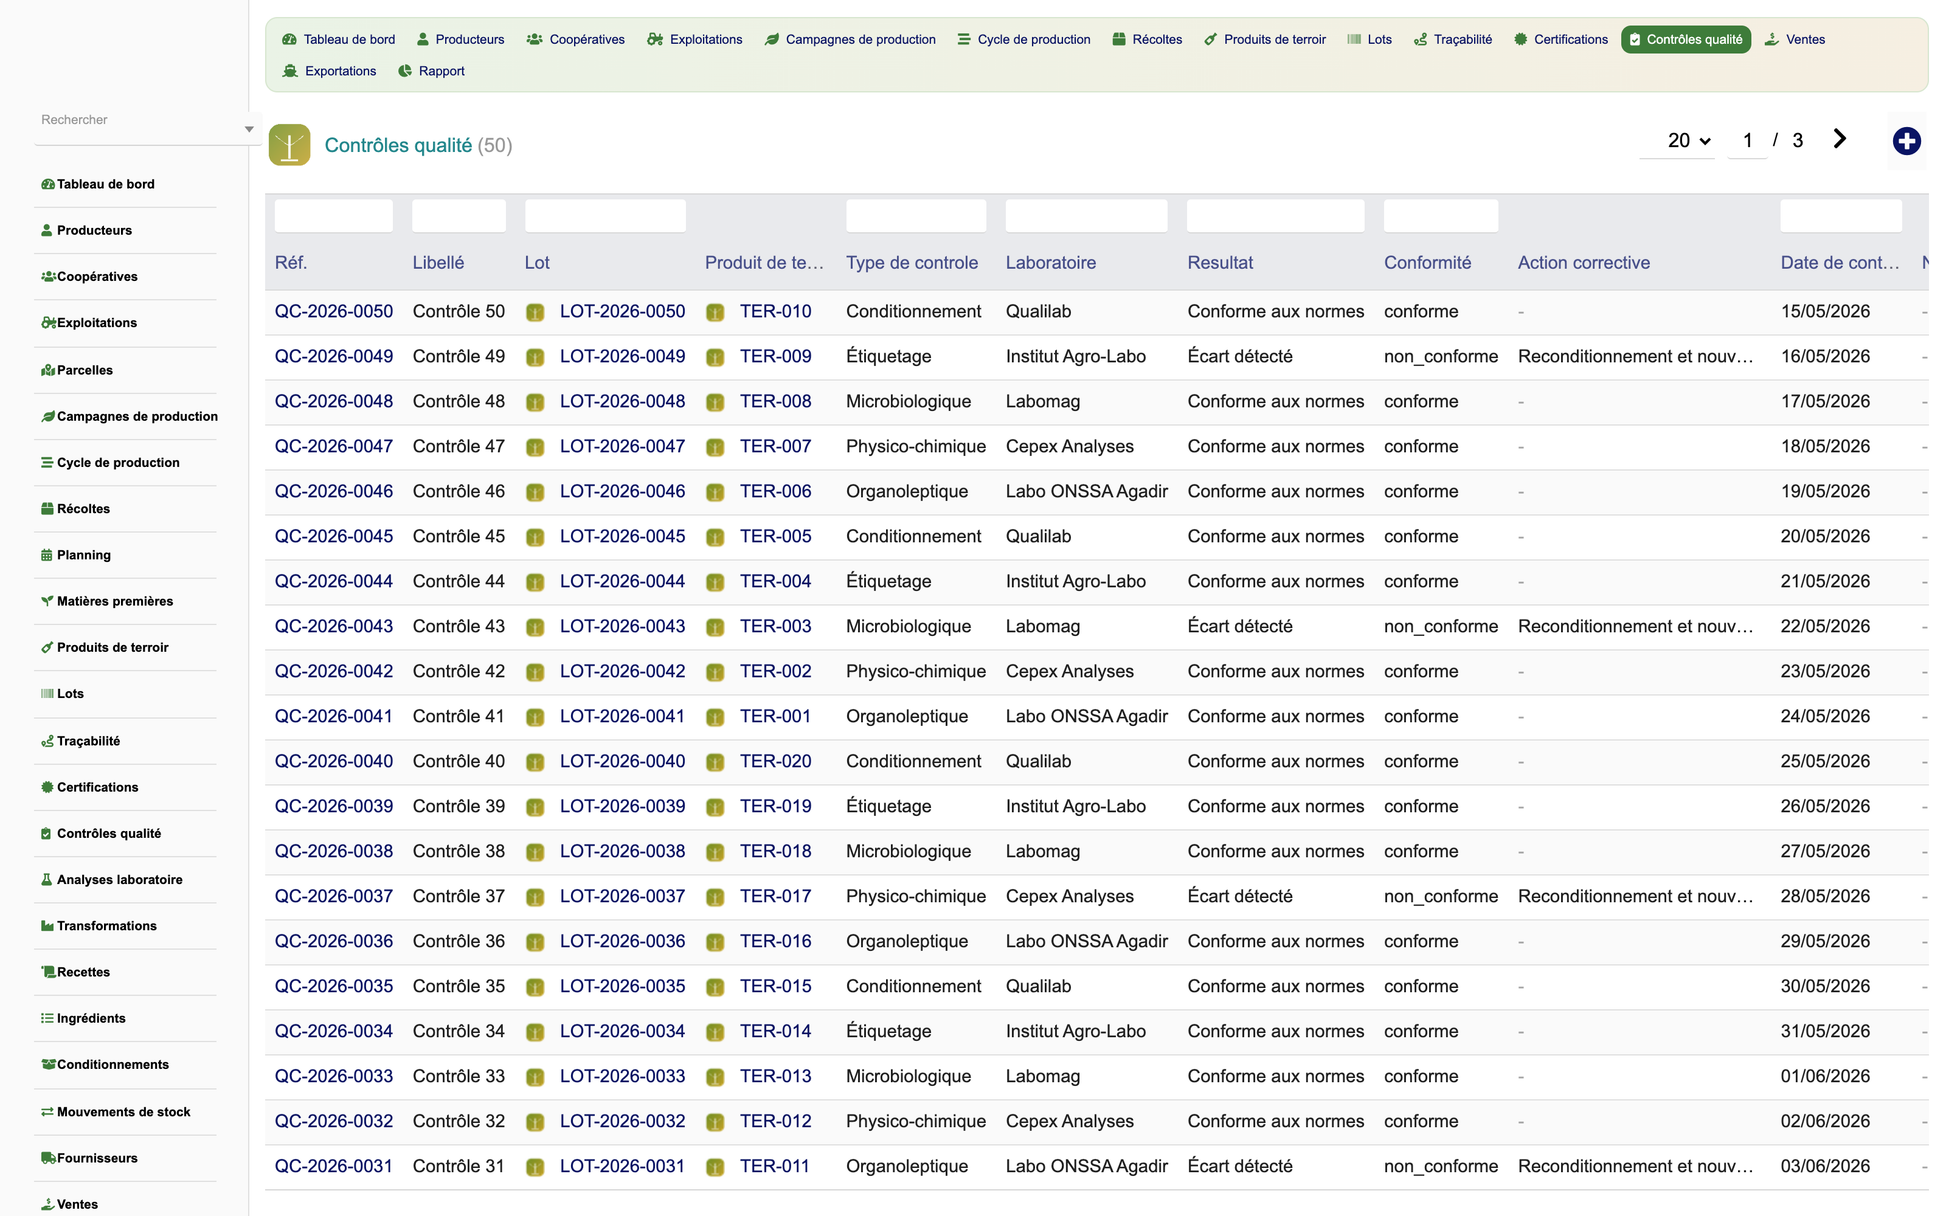Switch to the Lots top tab
Viewport: 1946px width, 1216px height.
tap(1369, 40)
